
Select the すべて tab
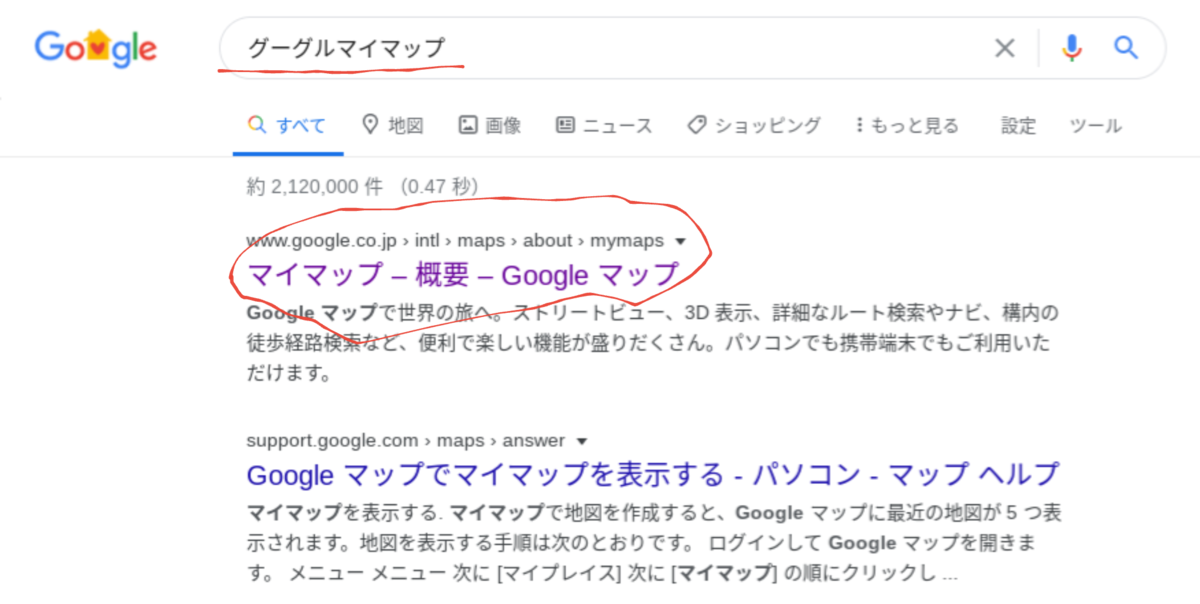click(288, 126)
